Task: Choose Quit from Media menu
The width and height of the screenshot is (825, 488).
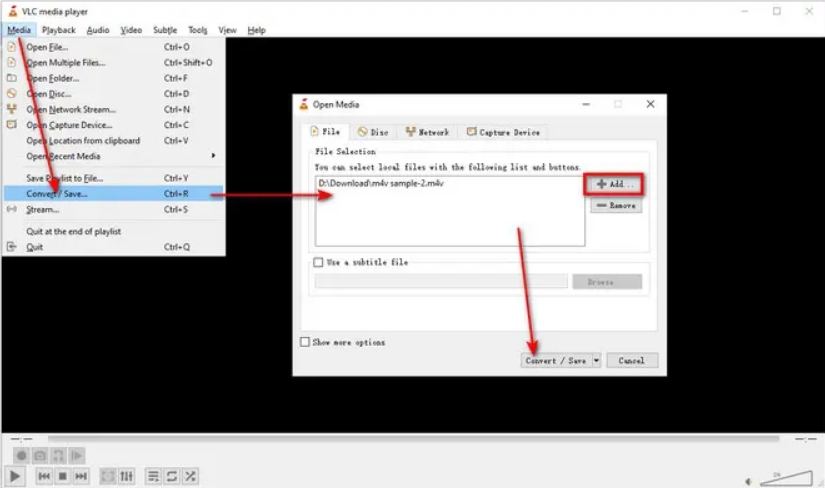Action: click(114, 247)
